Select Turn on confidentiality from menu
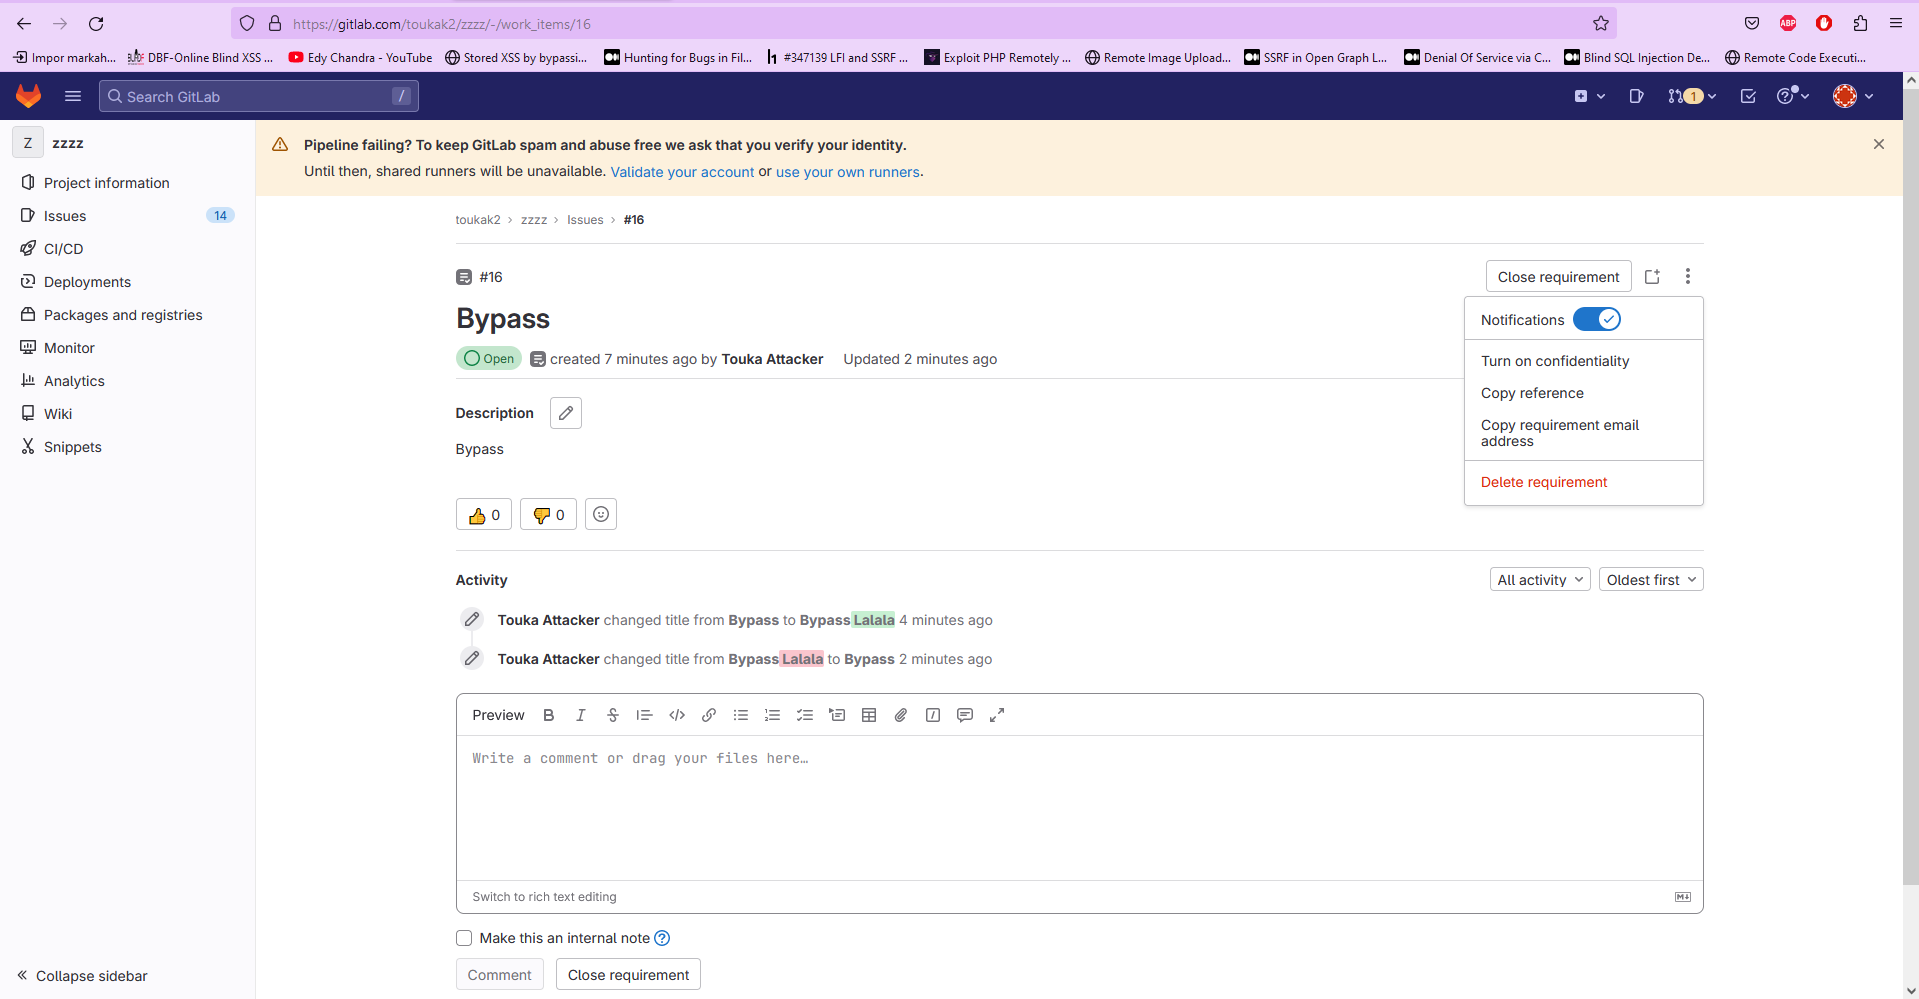1919x999 pixels. (x=1554, y=361)
